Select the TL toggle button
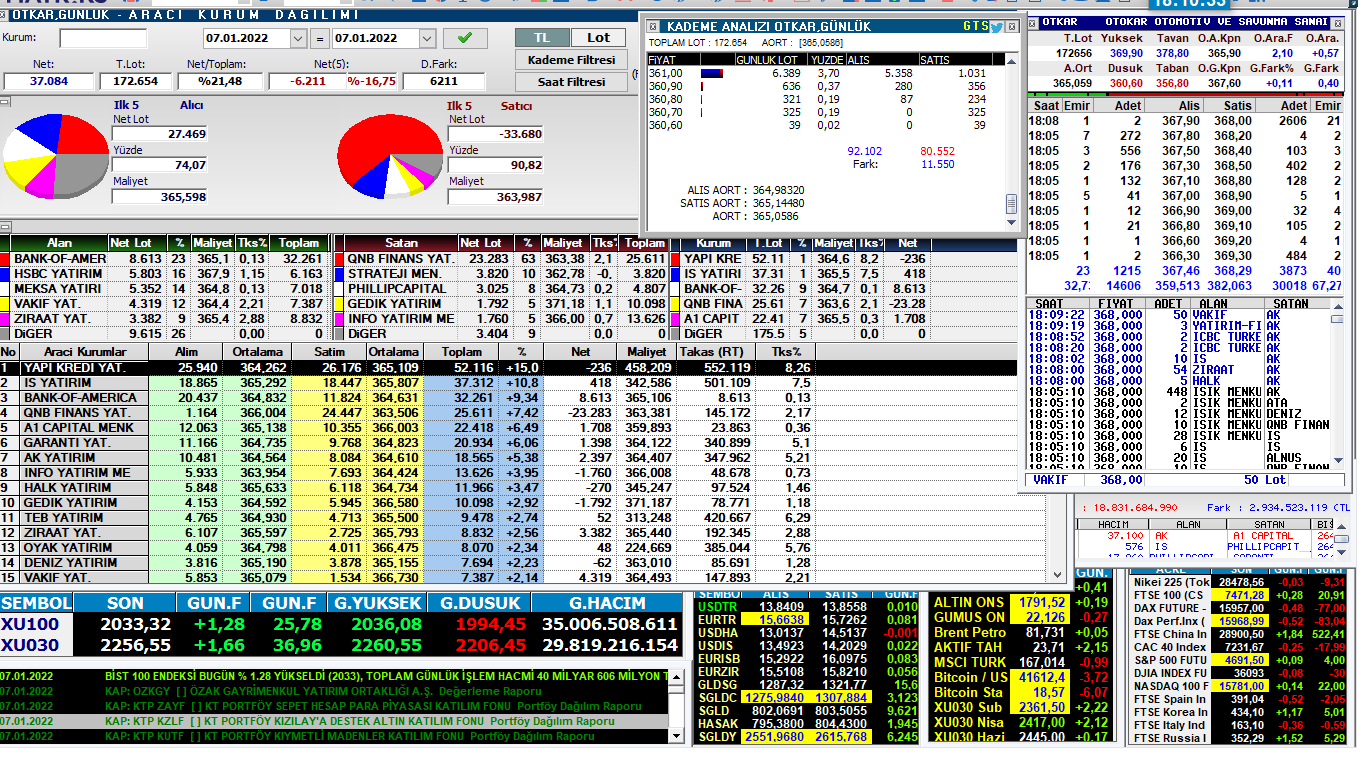This screenshot has height=768, width=1366. coord(542,37)
